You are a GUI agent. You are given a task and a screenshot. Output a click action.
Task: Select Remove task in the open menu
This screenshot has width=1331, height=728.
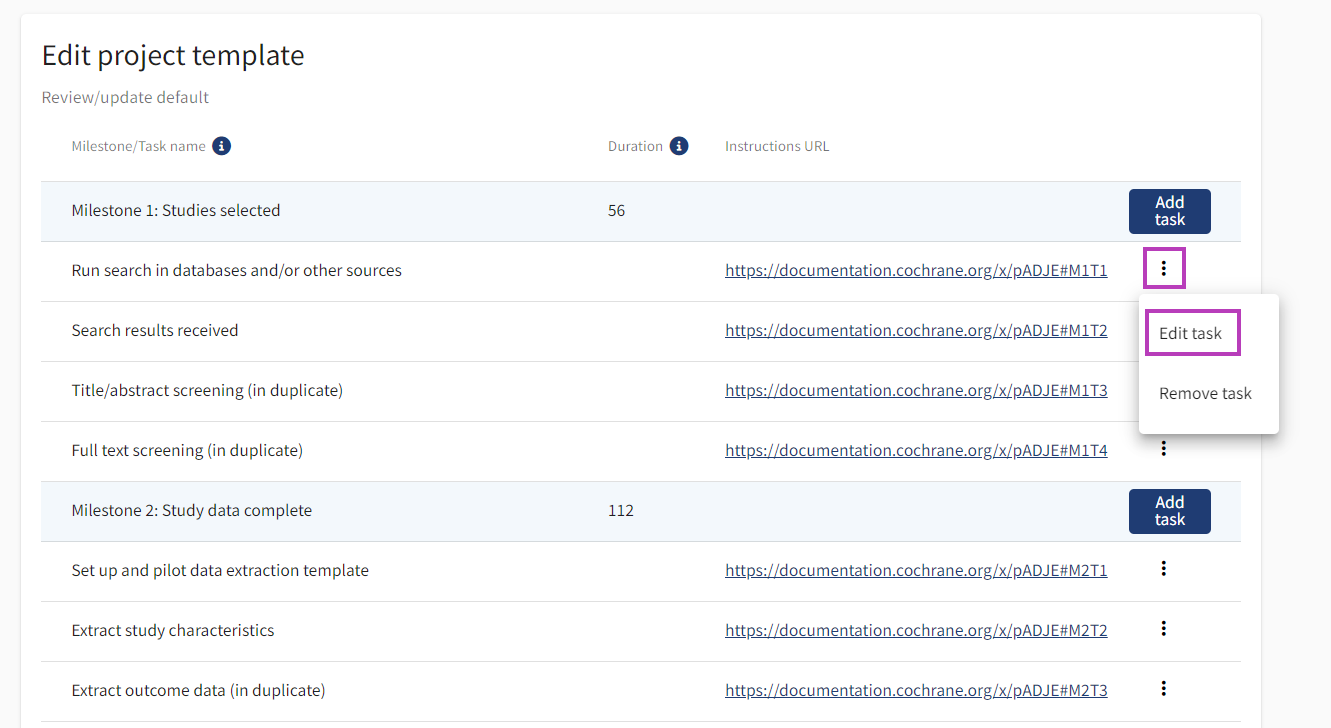click(x=1205, y=393)
